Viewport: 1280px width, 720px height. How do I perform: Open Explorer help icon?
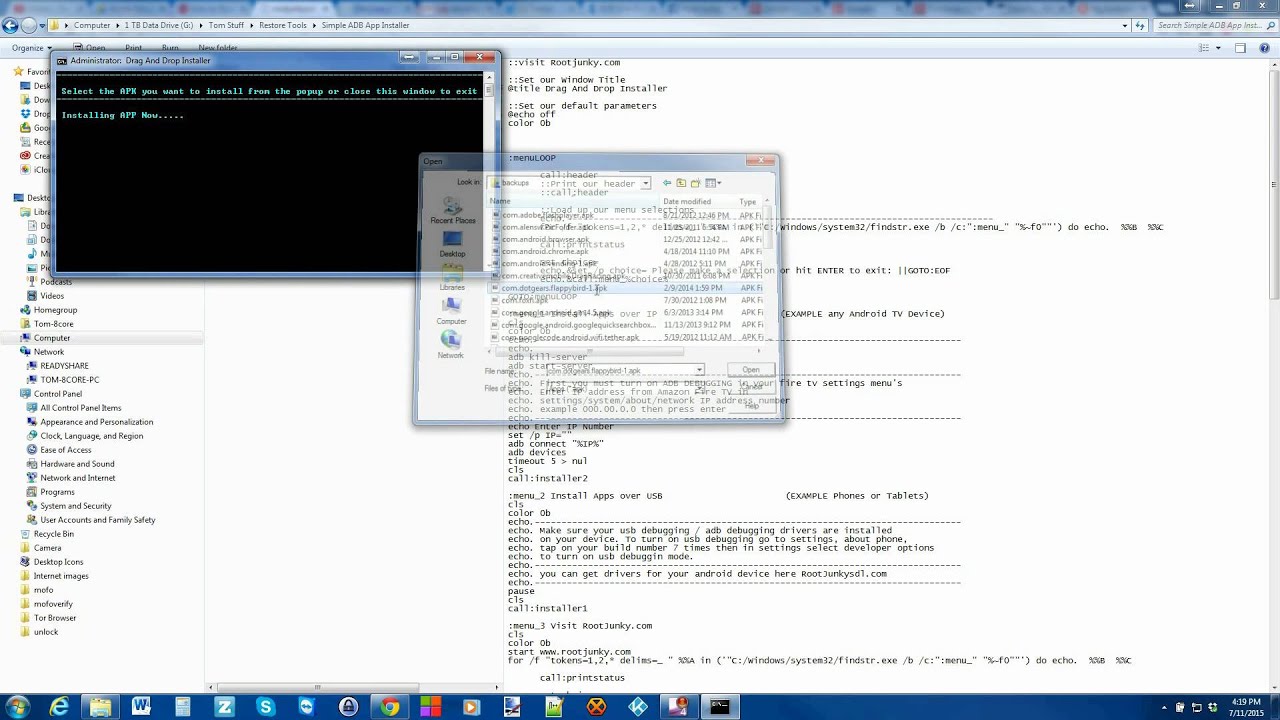(1265, 47)
